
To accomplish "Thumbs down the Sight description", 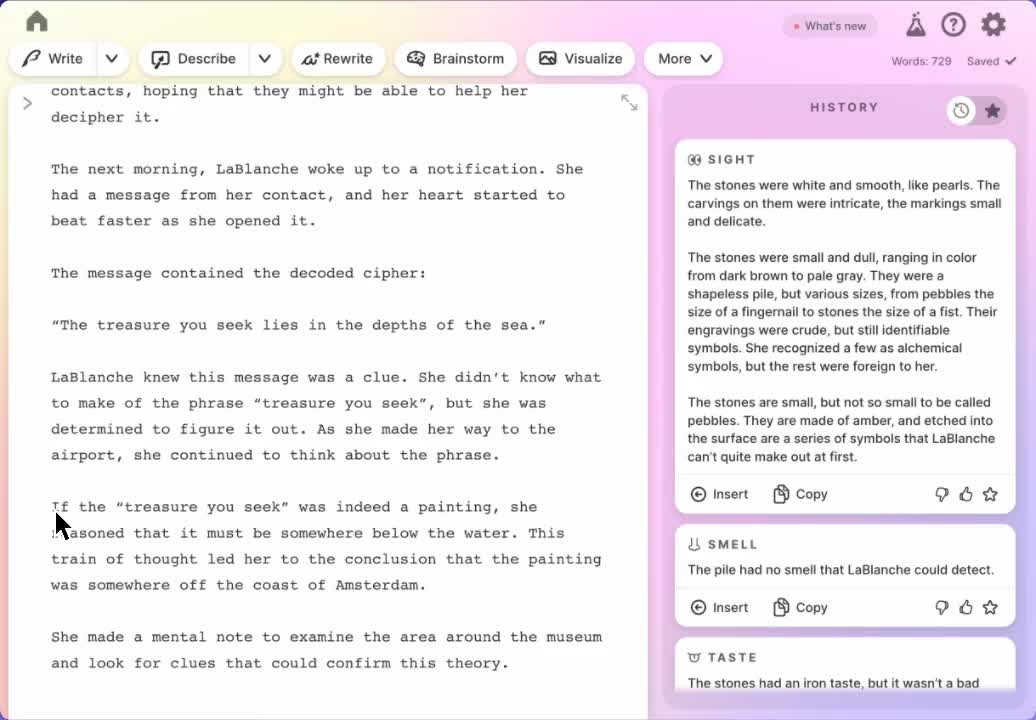I will pos(941,494).
